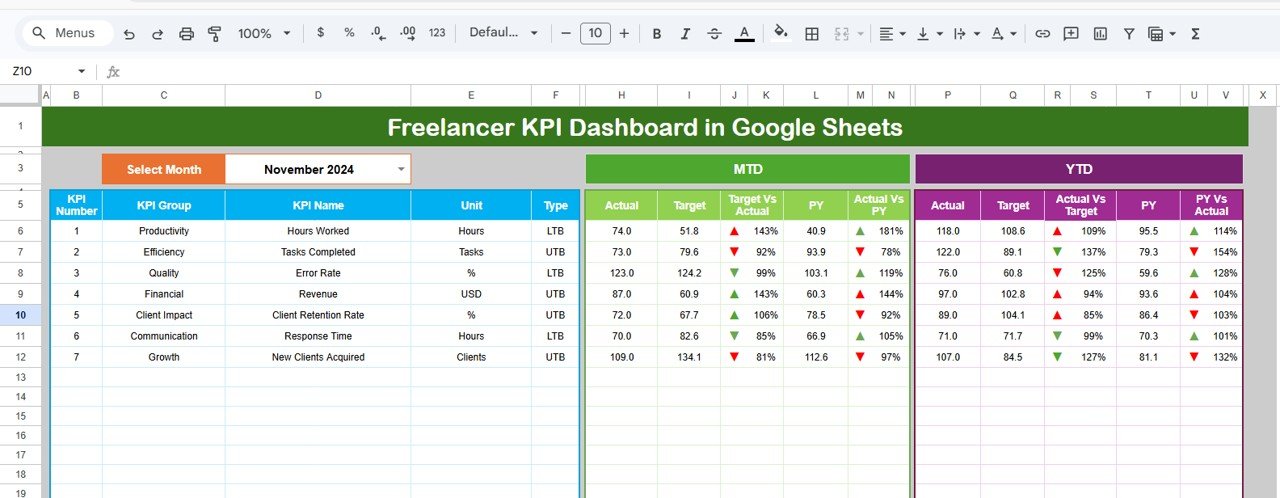Image resolution: width=1280 pixels, height=498 pixels.
Task: Format as currency with dollar icon
Action: pyautogui.click(x=320, y=33)
